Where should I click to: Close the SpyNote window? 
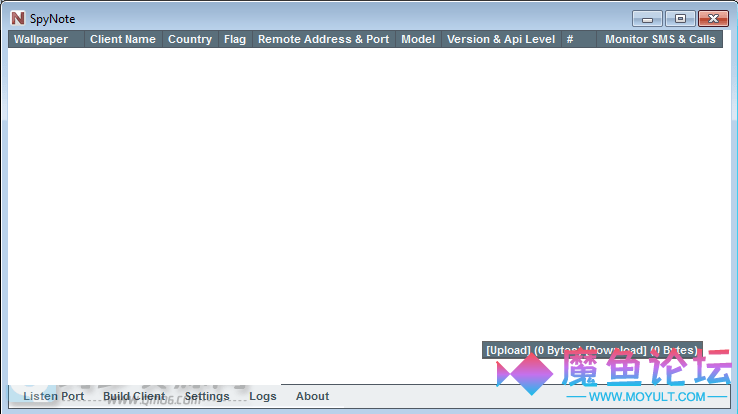coord(714,19)
